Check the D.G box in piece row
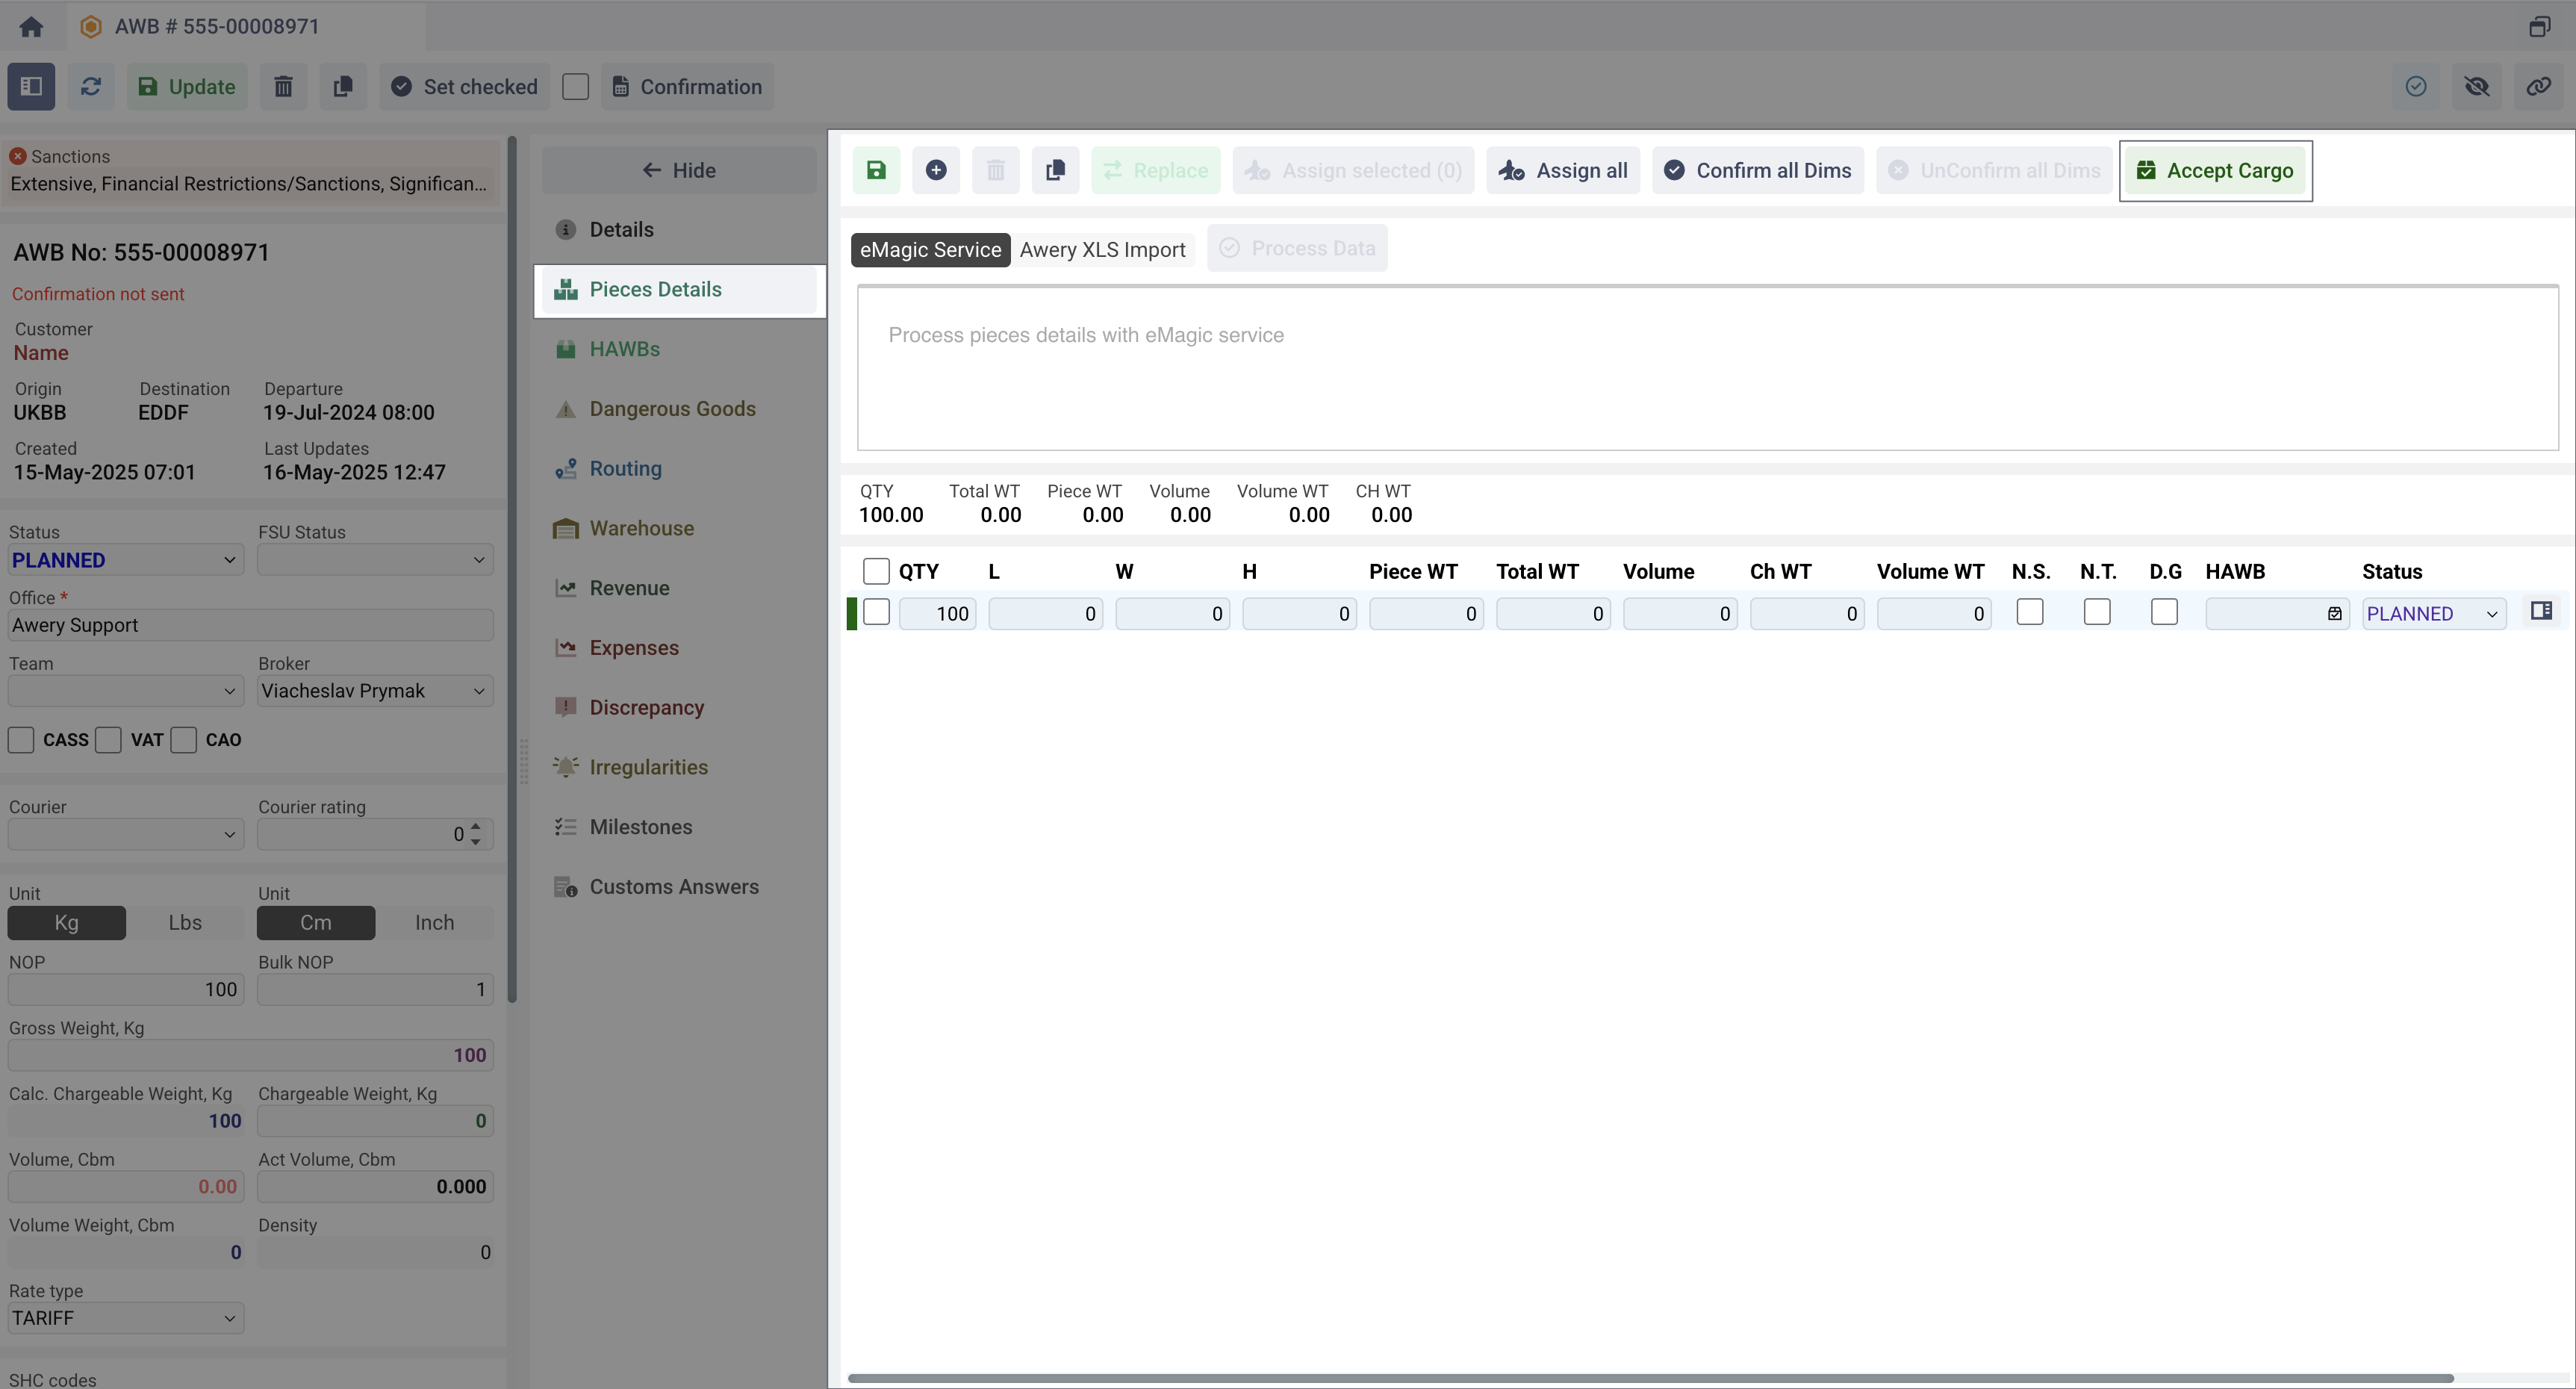Image resolution: width=2576 pixels, height=1389 pixels. [2163, 612]
